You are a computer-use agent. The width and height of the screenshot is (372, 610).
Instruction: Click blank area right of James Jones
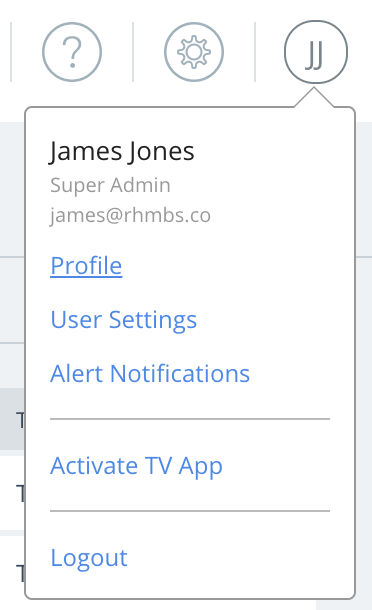(x=272, y=151)
